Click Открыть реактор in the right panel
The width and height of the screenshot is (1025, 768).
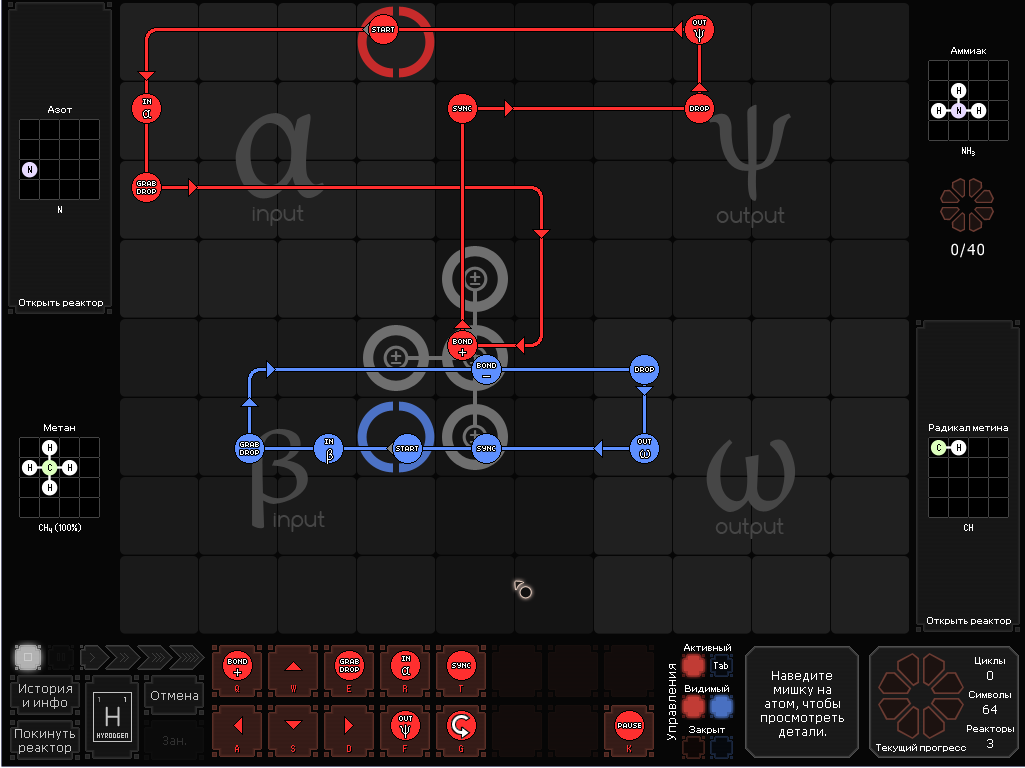click(968, 620)
